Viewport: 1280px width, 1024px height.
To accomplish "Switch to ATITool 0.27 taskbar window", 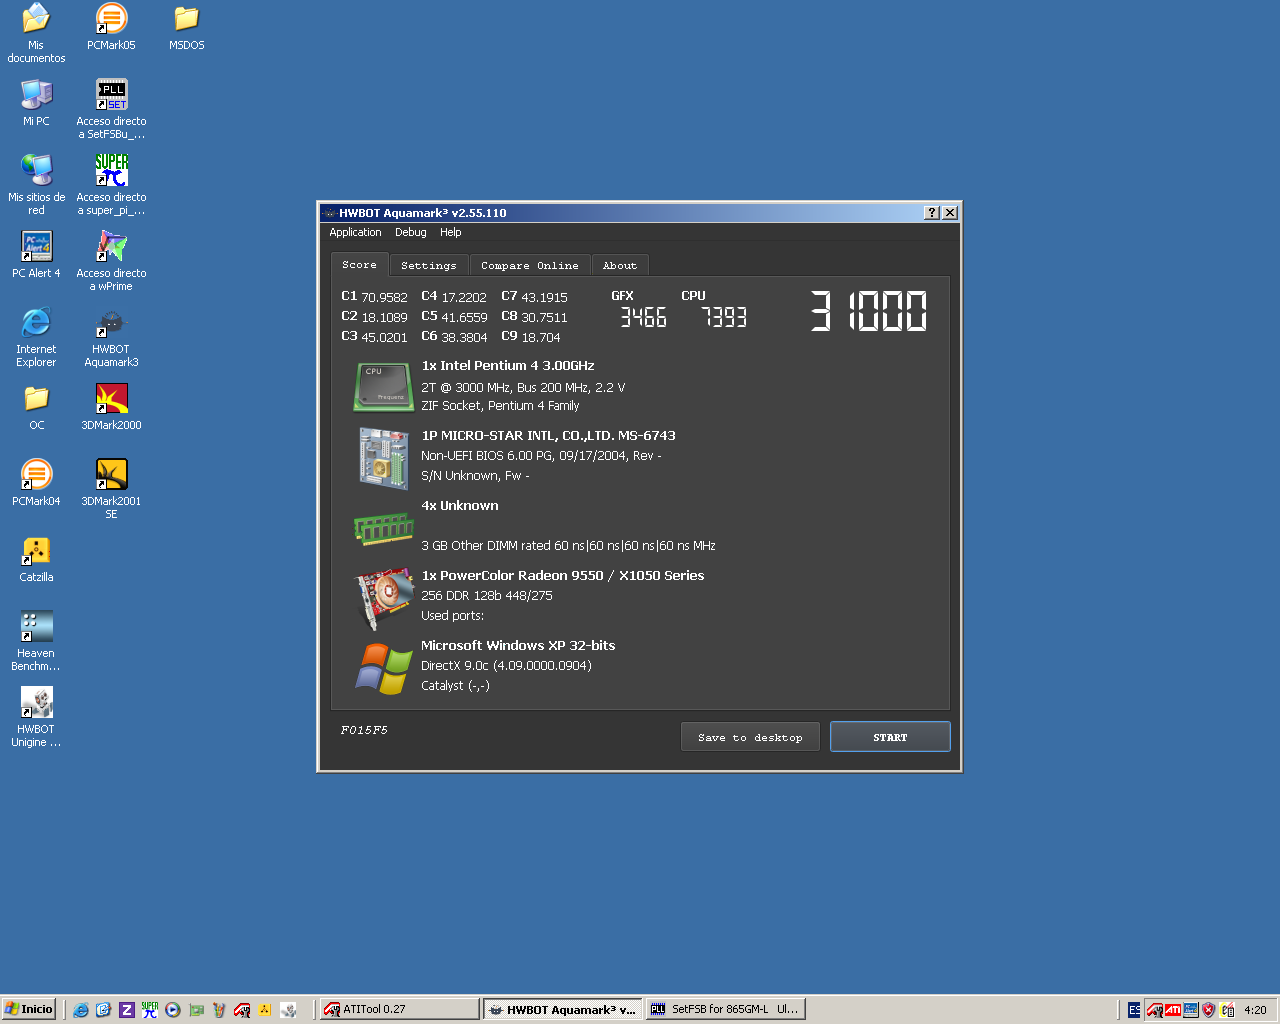I will [x=398, y=1009].
